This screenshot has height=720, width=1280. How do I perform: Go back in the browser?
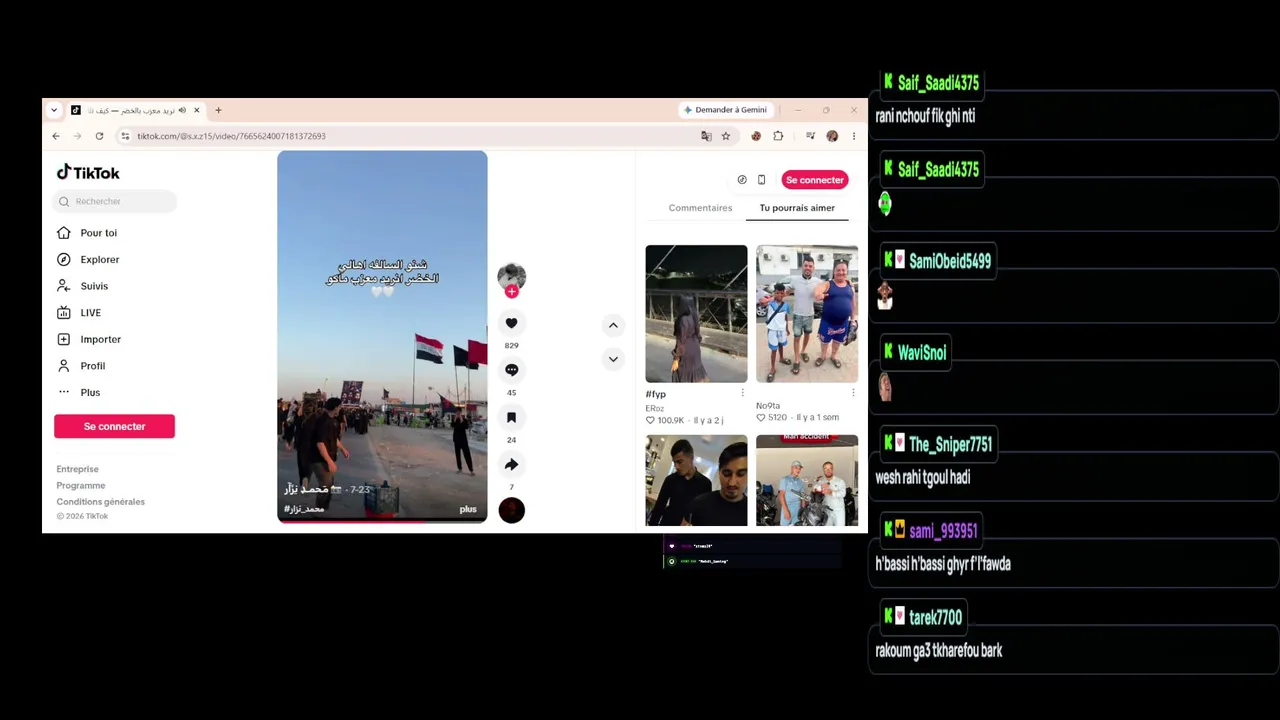click(56, 136)
